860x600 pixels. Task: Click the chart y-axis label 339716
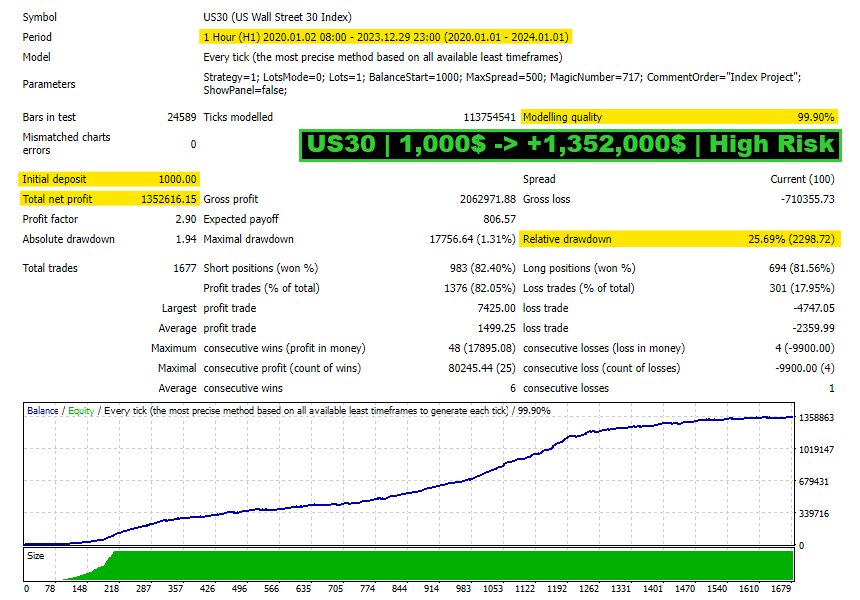point(813,513)
